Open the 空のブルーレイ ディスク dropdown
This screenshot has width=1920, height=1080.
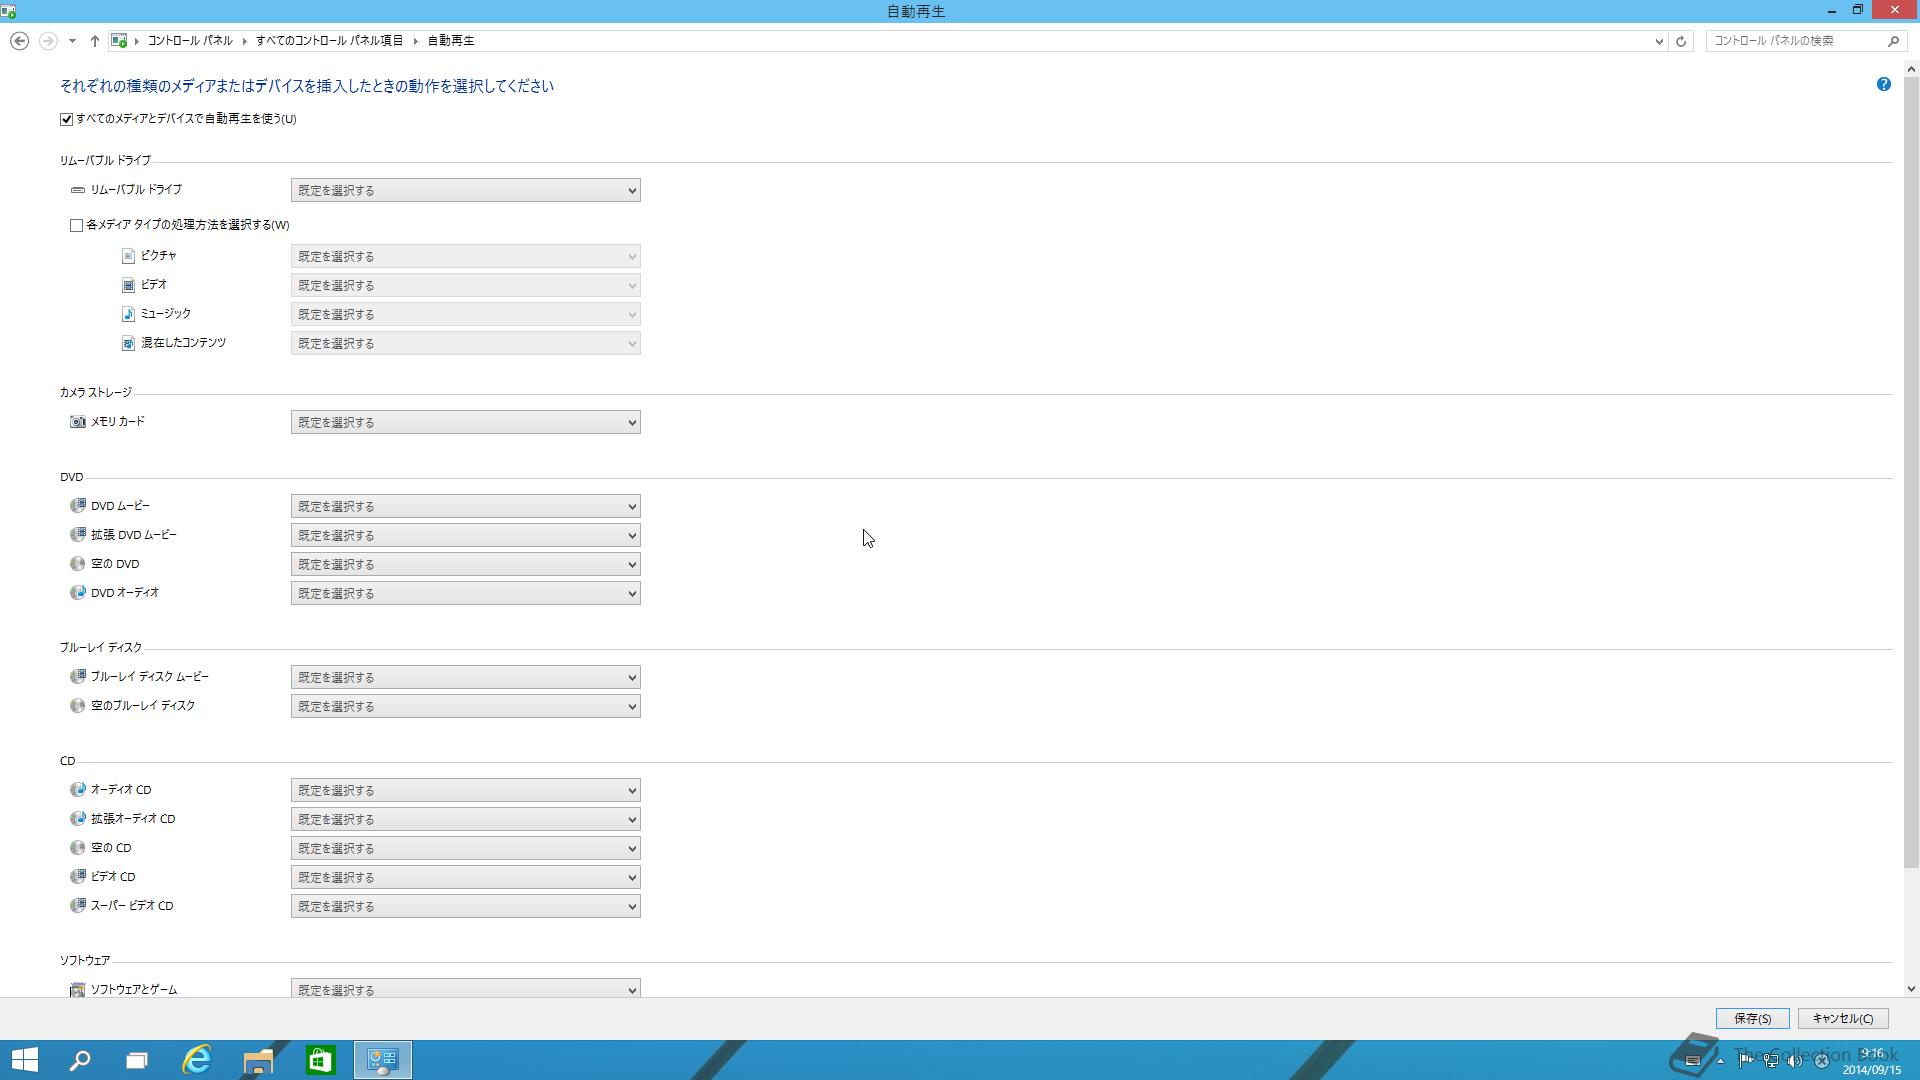click(466, 706)
